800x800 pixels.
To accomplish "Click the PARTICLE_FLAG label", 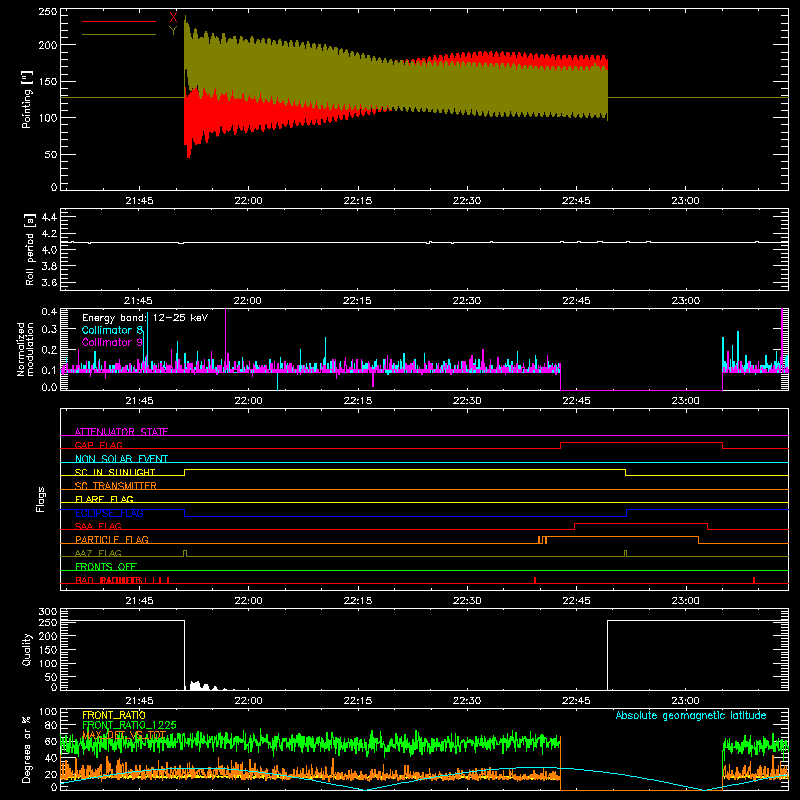I will point(112,539).
